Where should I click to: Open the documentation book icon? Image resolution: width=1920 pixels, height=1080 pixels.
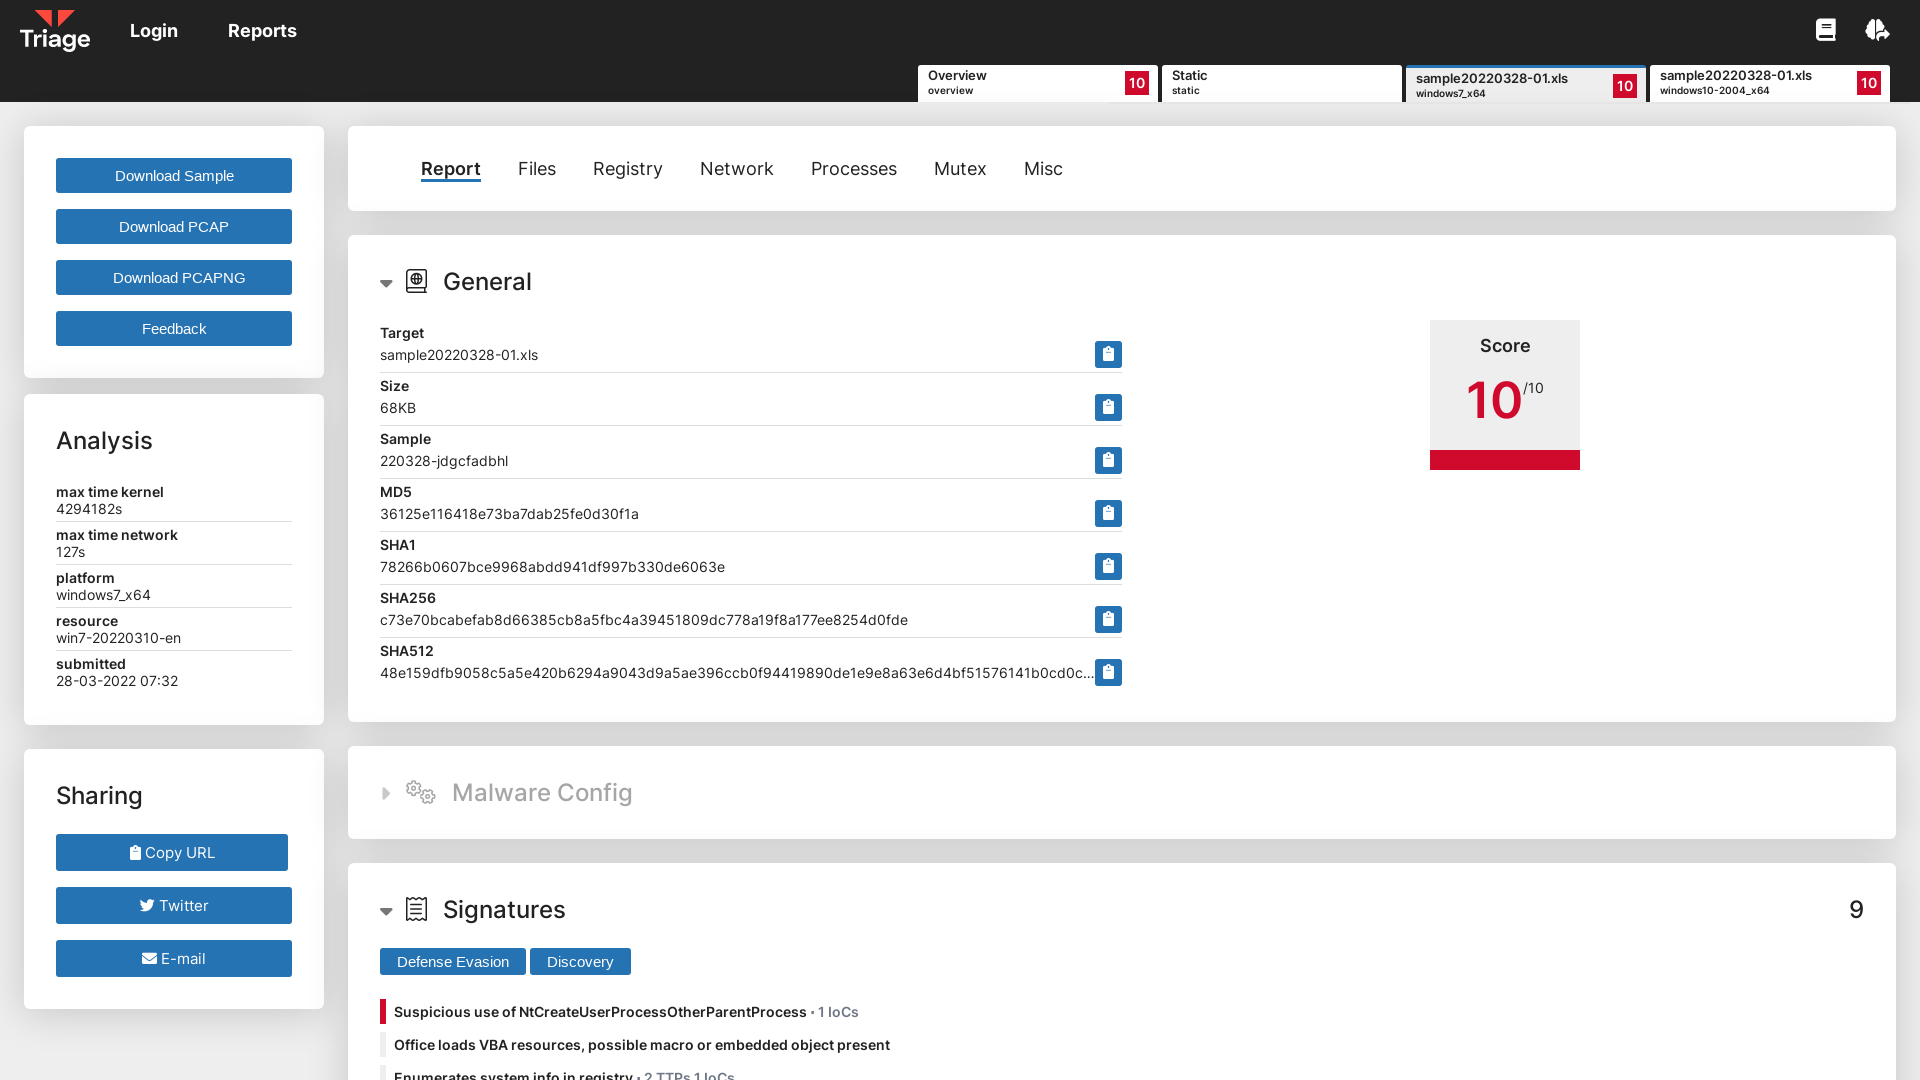tap(1826, 30)
